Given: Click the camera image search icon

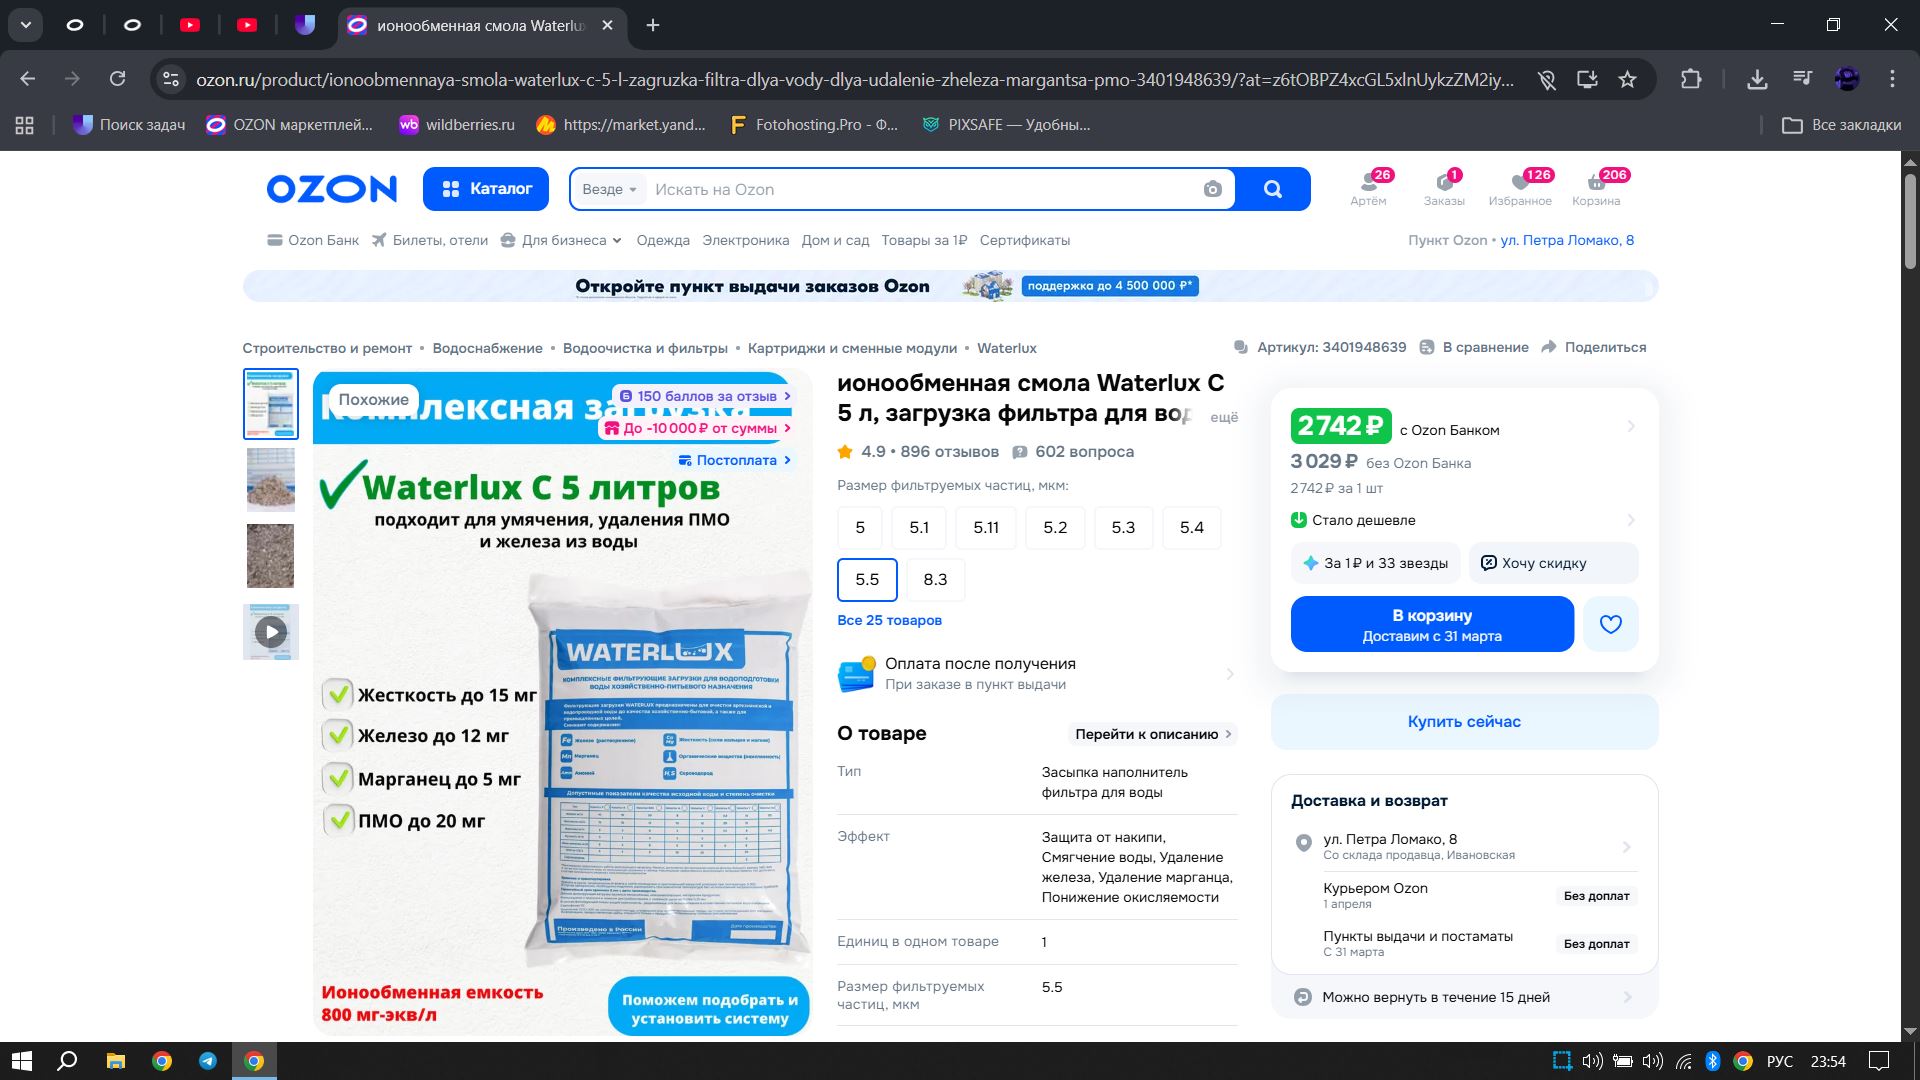Looking at the screenshot, I should point(1212,189).
